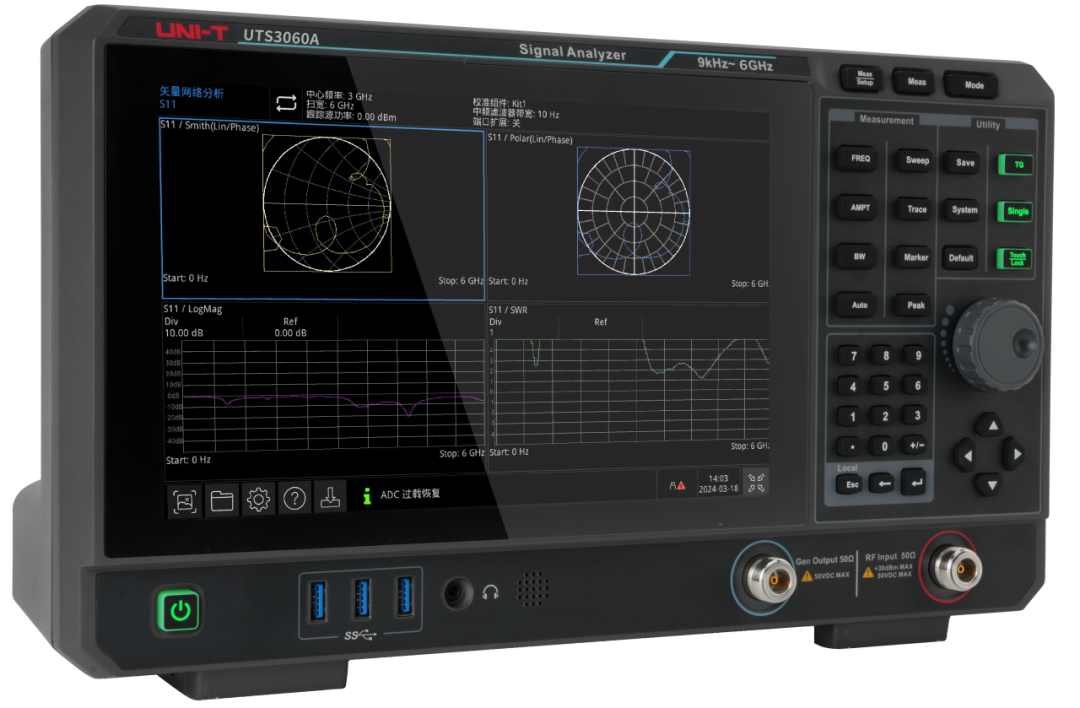The width and height of the screenshot is (1080, 708).
Task: Tap the LogMag Div 10.00 dB value
Action: tap(183, 333)
